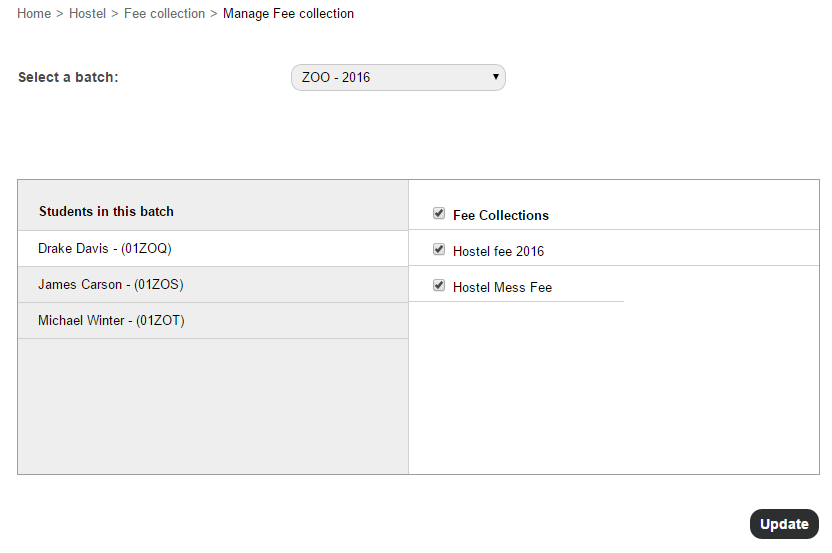Open the ZOO - 2016 batch dropdown
832x553 pixels.
click(398, 77)
